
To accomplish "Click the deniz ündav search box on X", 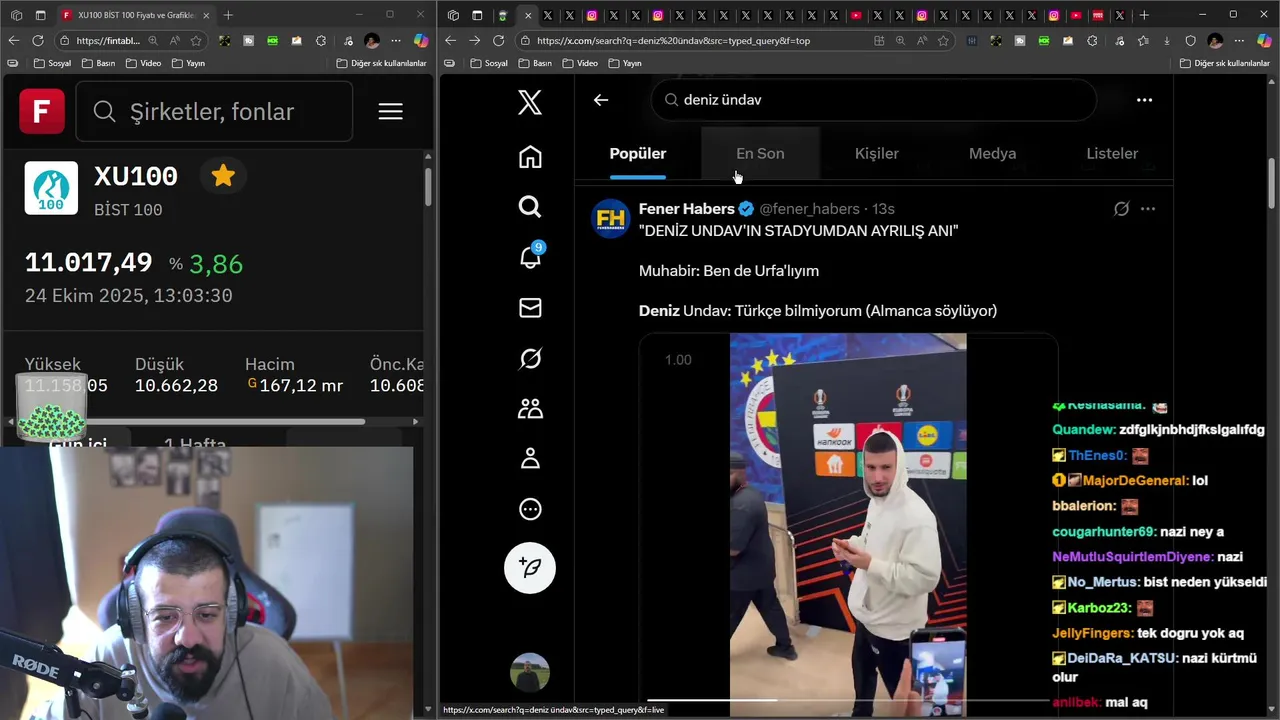I will 873,100.
